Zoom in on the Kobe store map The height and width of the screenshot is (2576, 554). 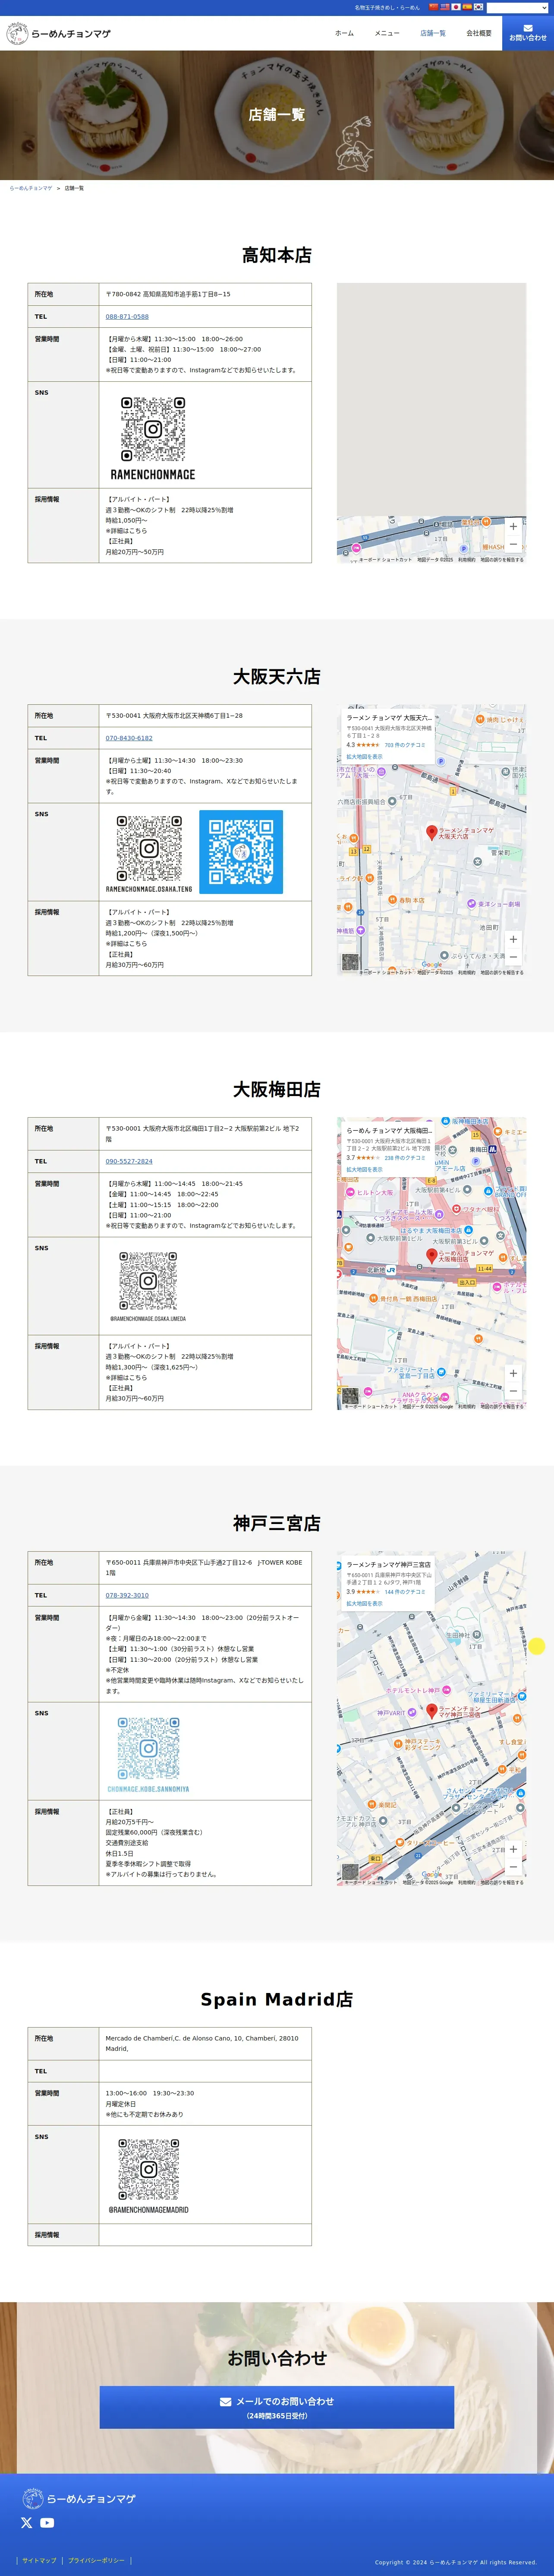pos(513,1849)
